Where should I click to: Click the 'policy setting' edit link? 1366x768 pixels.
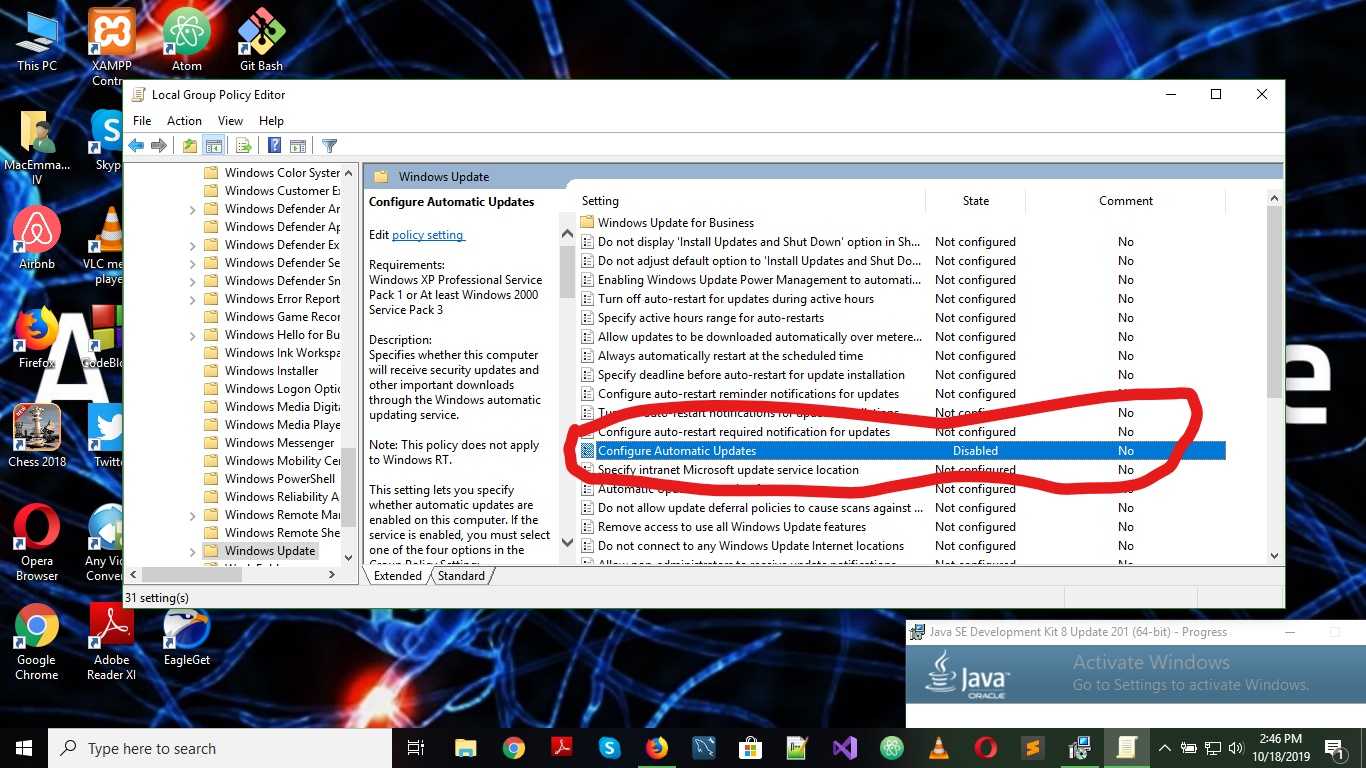[x=428, y=235]
